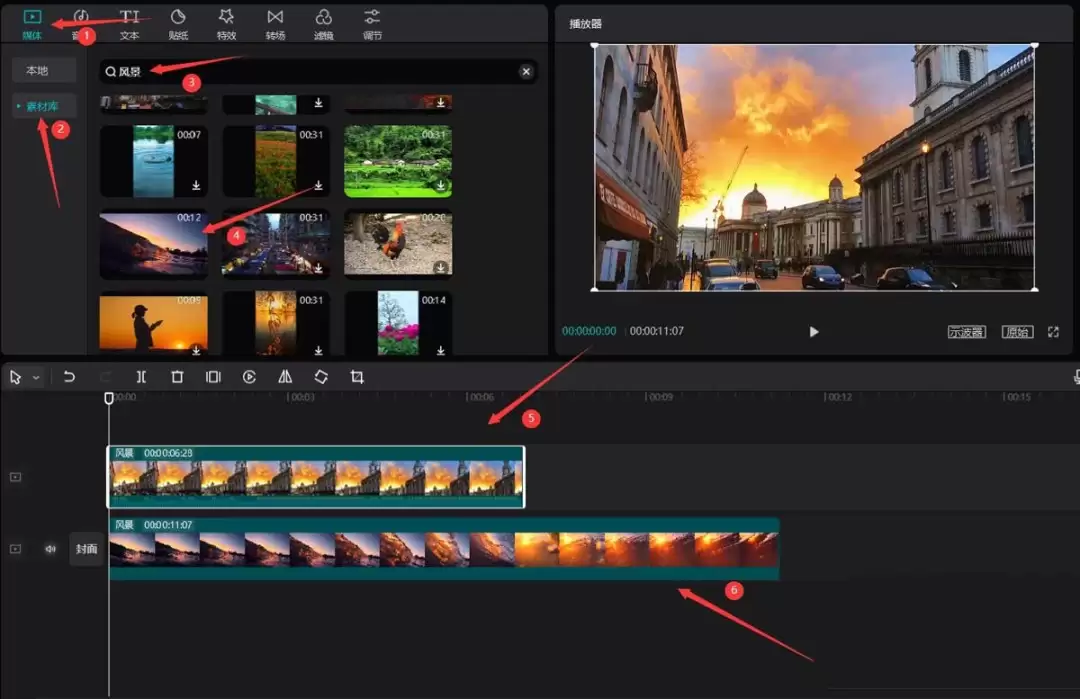Switch to the 特效 effects tab
Image resolution: width=1080 pixels, height=699 pixels.
[x=227, y=24]
